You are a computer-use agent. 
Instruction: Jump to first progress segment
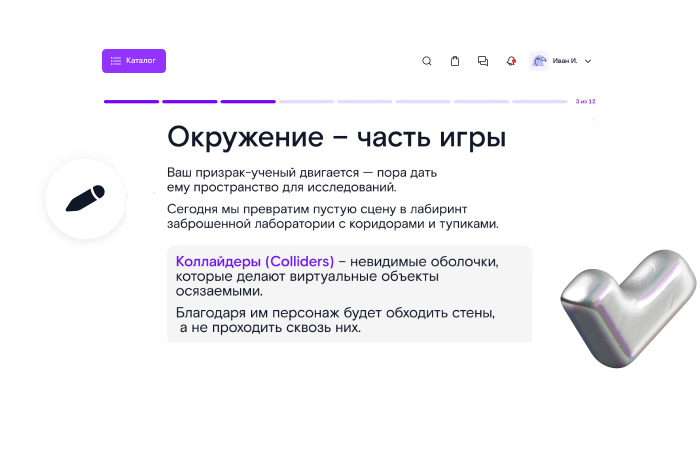point(131,101)
